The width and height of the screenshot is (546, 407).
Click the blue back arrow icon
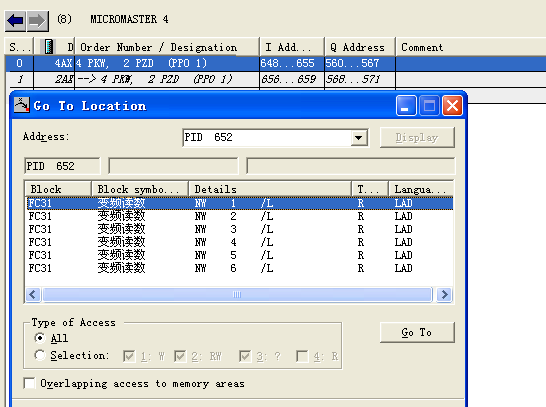[x=15, y=21]
